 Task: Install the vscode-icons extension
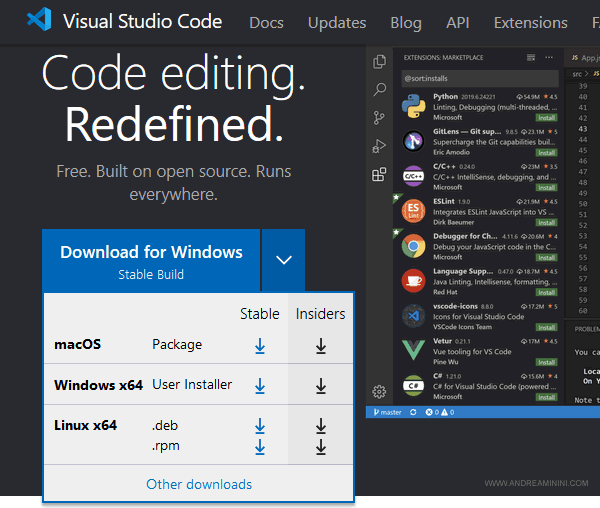tap(546, 327)
